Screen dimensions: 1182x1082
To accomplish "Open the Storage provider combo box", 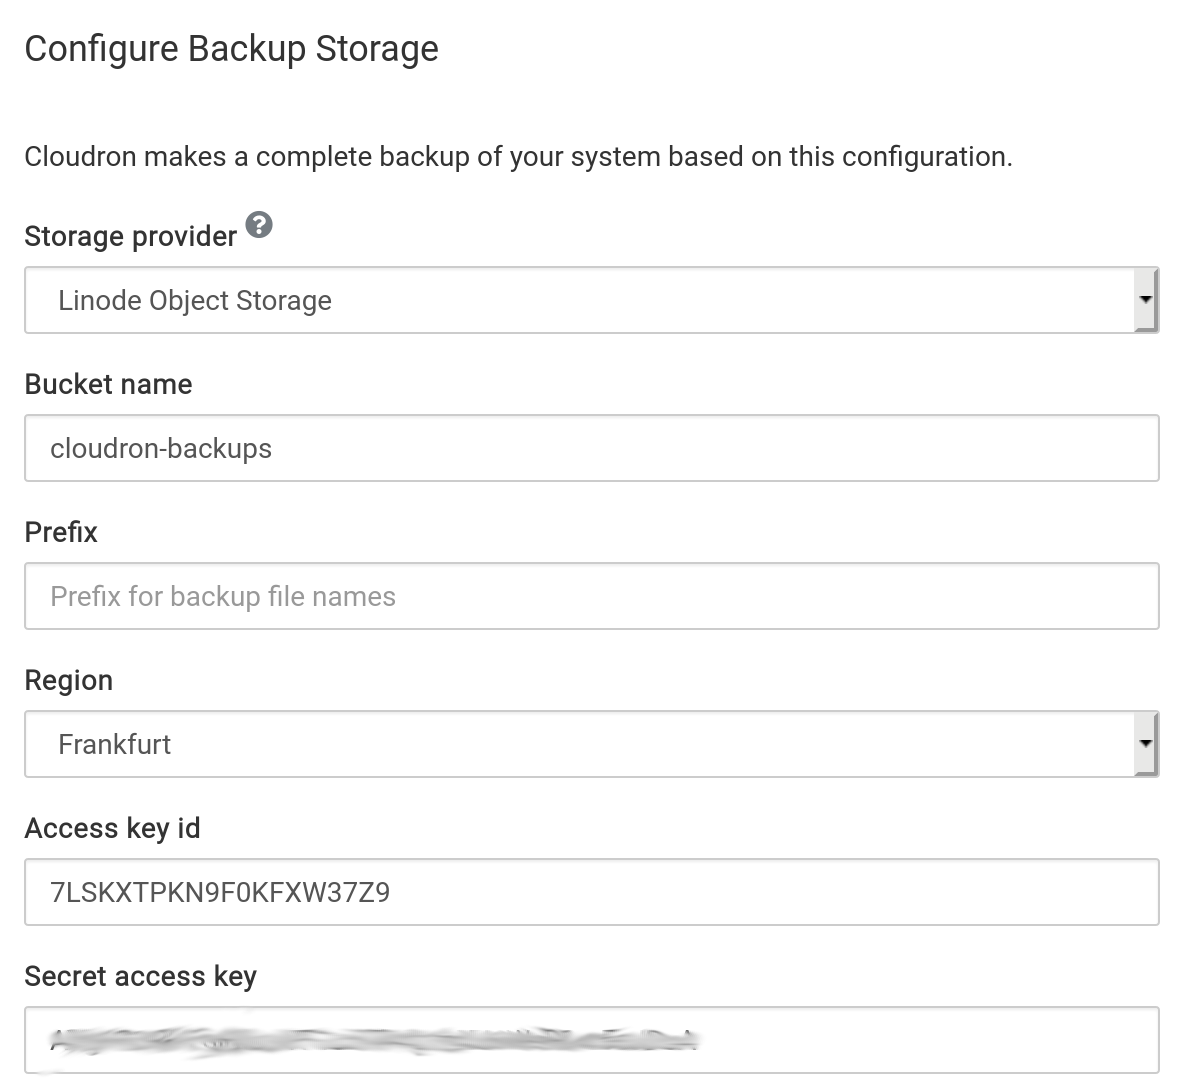I will coord(580,300).
